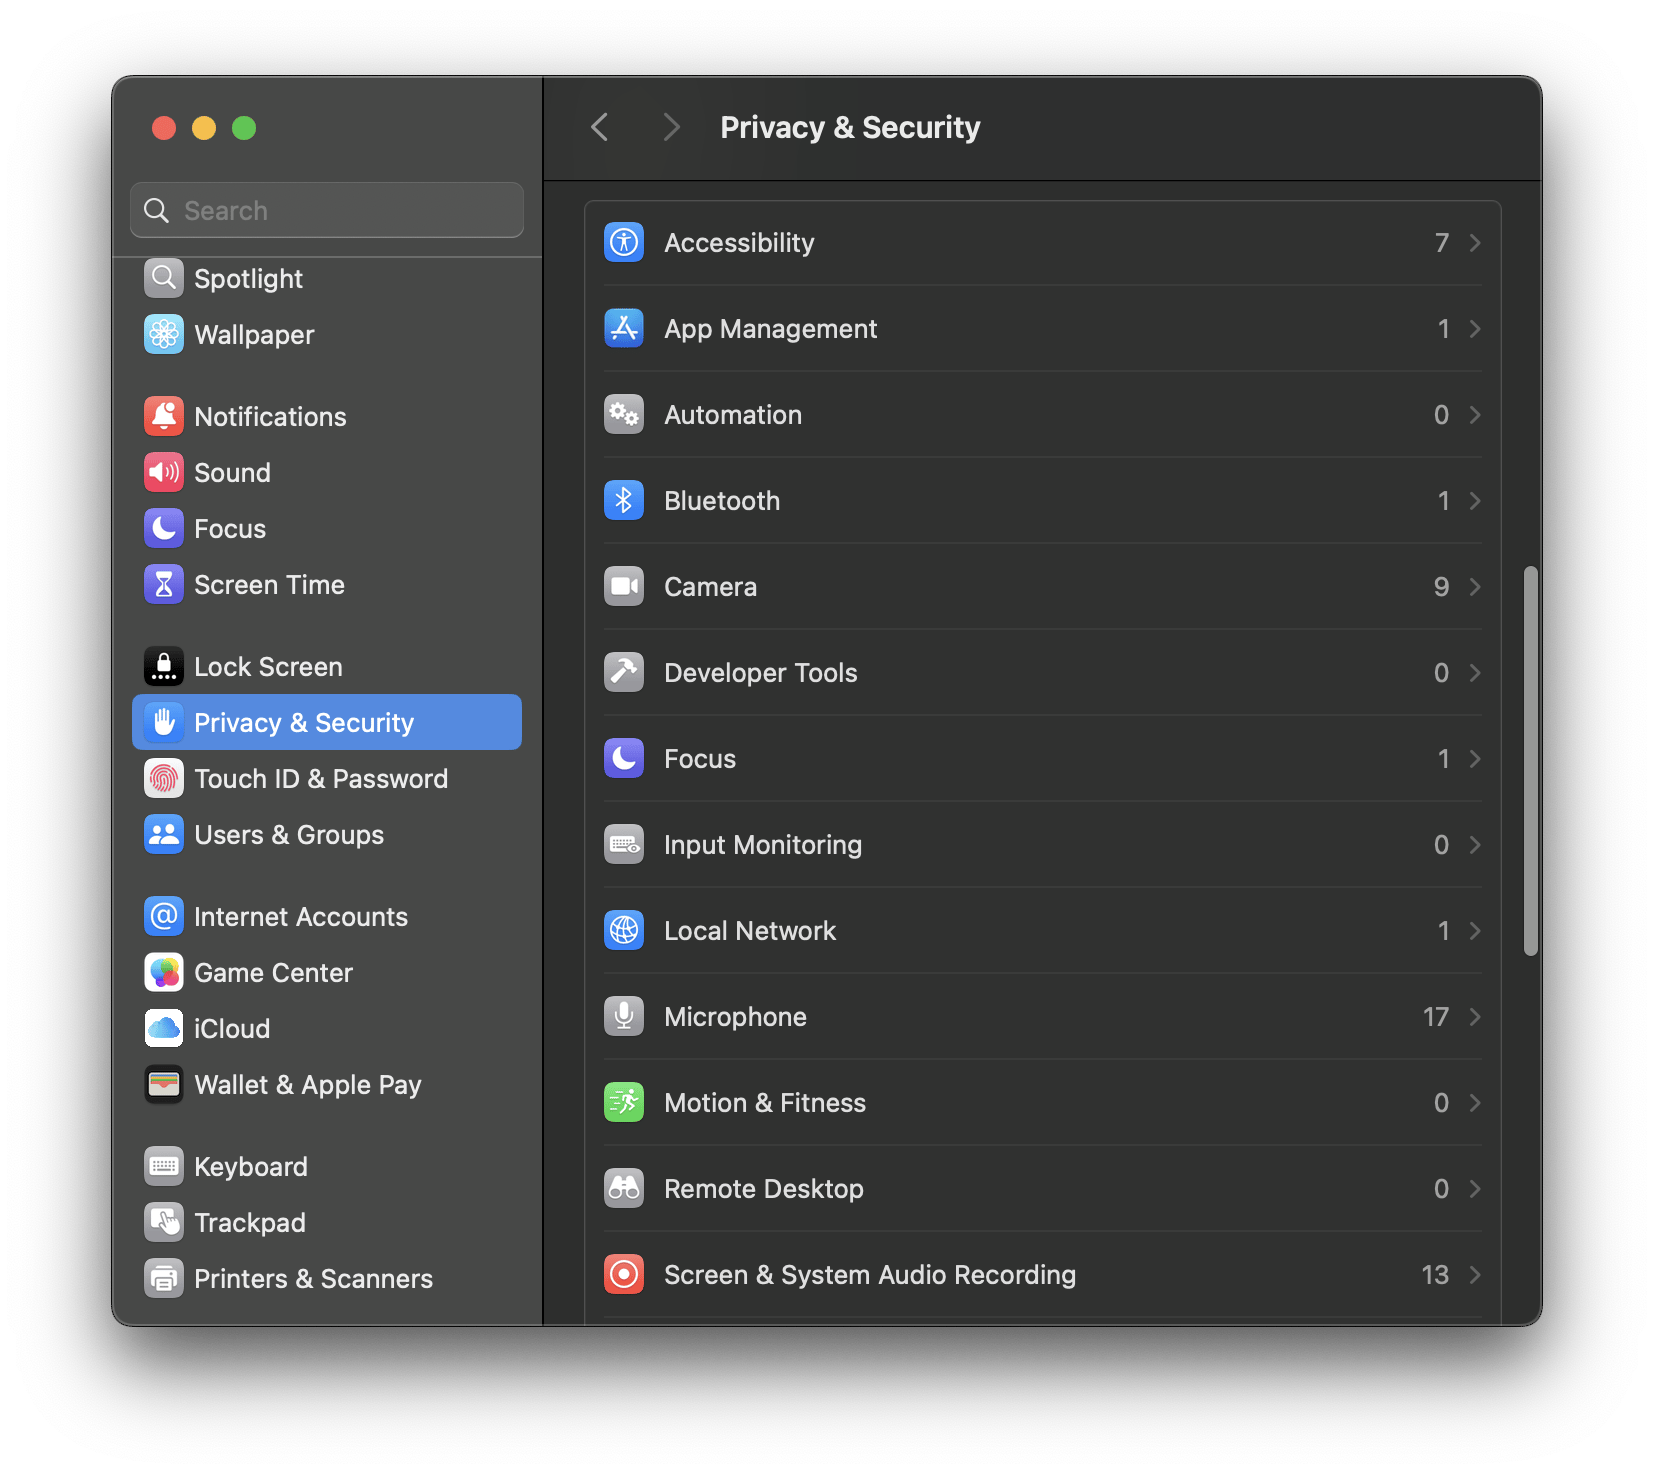
Task: Go to Lock Screen settings
Action: click(x=327, y=667)
